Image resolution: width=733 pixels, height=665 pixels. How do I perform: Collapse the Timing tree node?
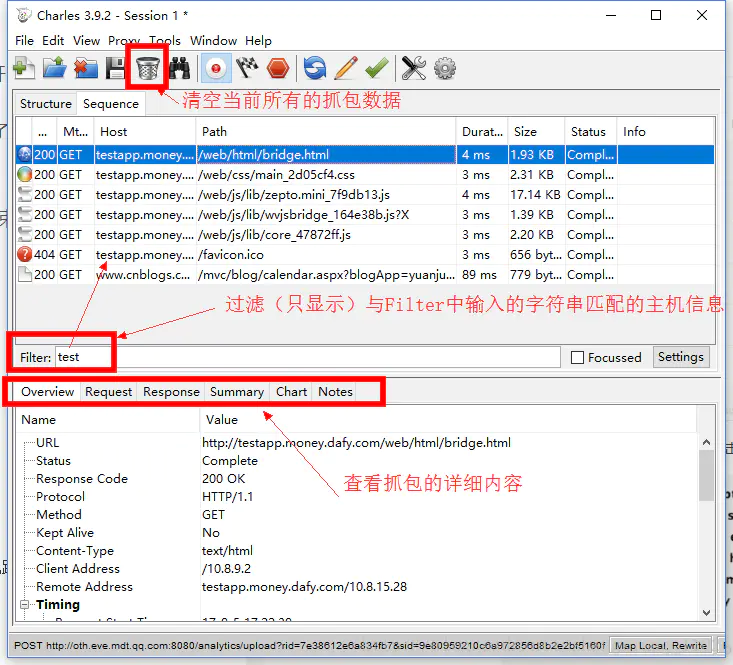[25, 604]
